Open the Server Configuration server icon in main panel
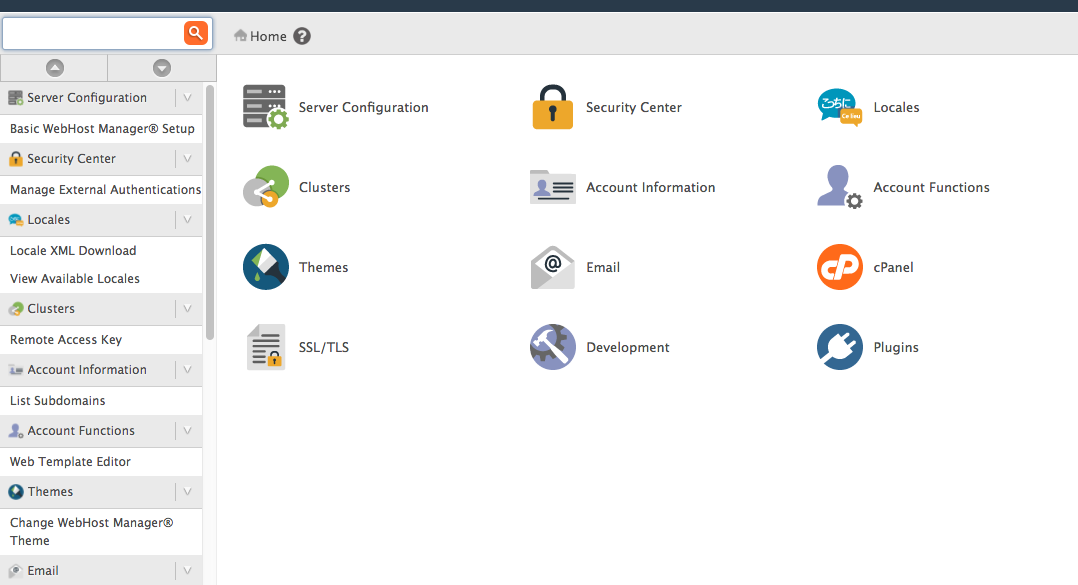This screenshot has height=585, width=1078. pos(265,107)
